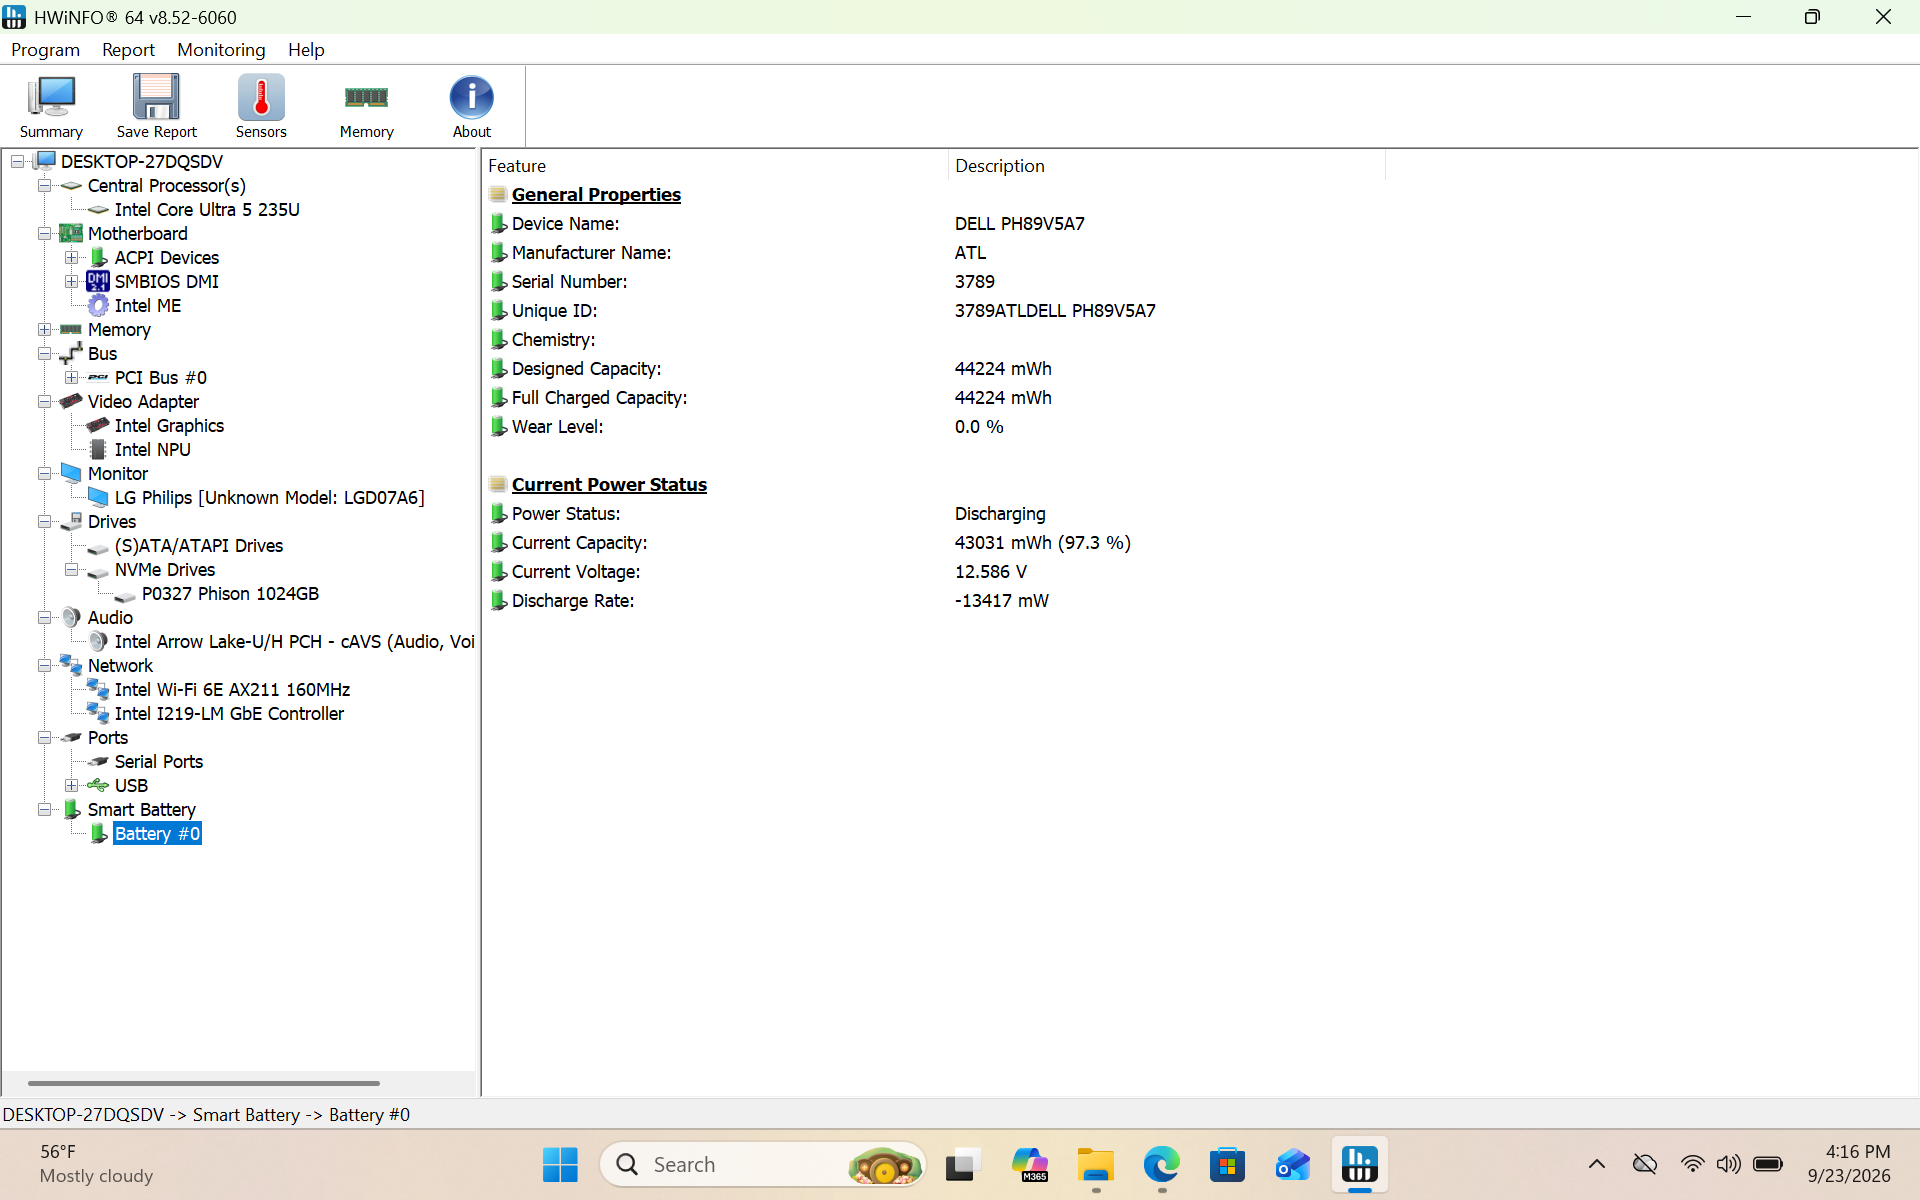Select the Wear Level row

935,427
